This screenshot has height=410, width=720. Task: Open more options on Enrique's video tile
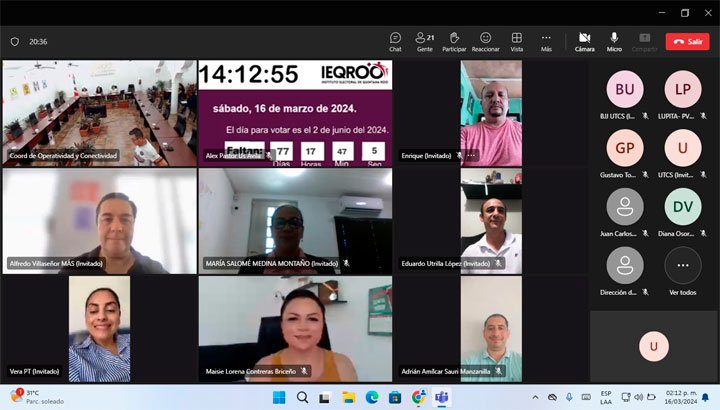click(x=472, y=156)
